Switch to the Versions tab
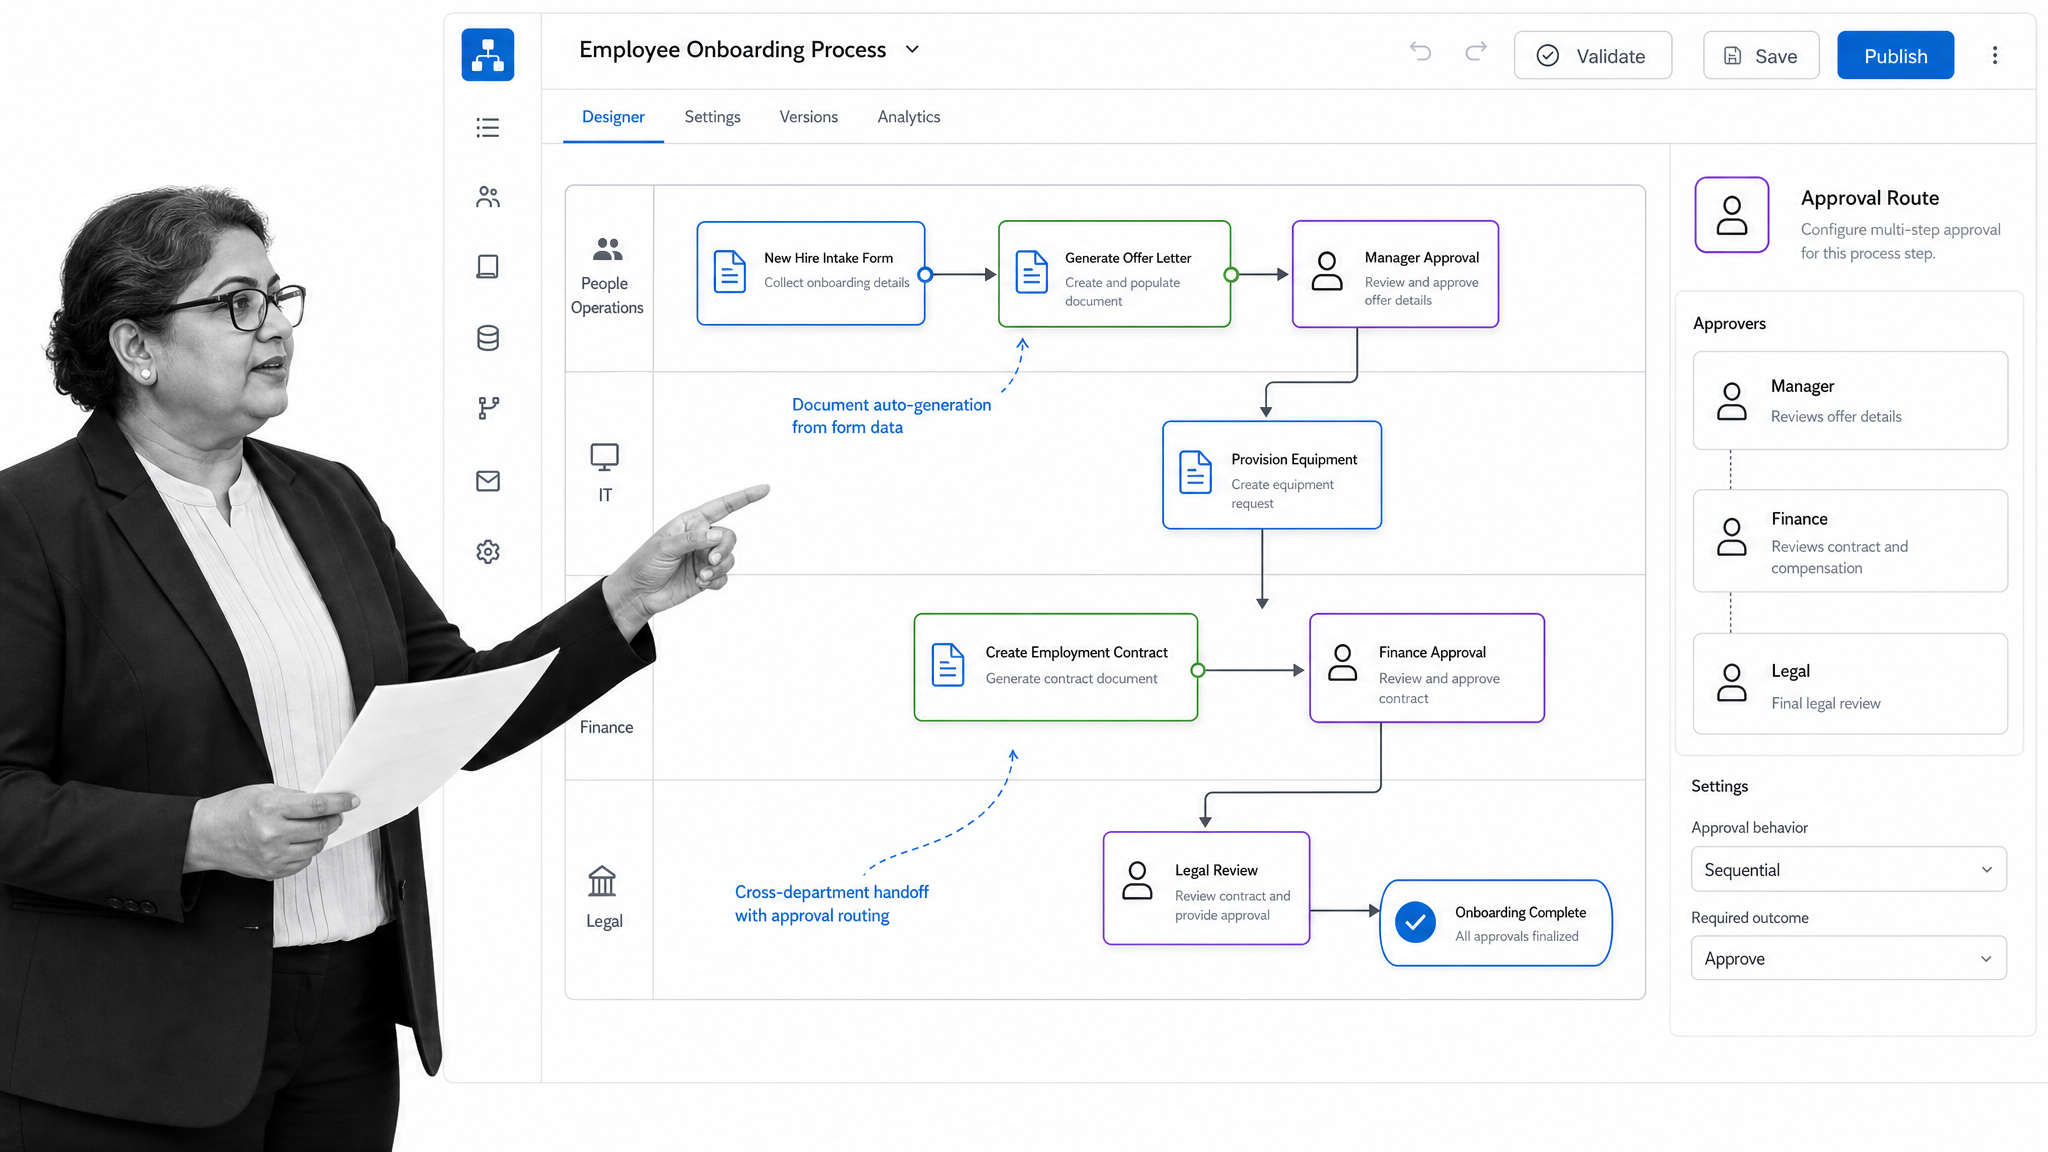The width and height of the screenshot is (2048, 1152). point(809,117)
